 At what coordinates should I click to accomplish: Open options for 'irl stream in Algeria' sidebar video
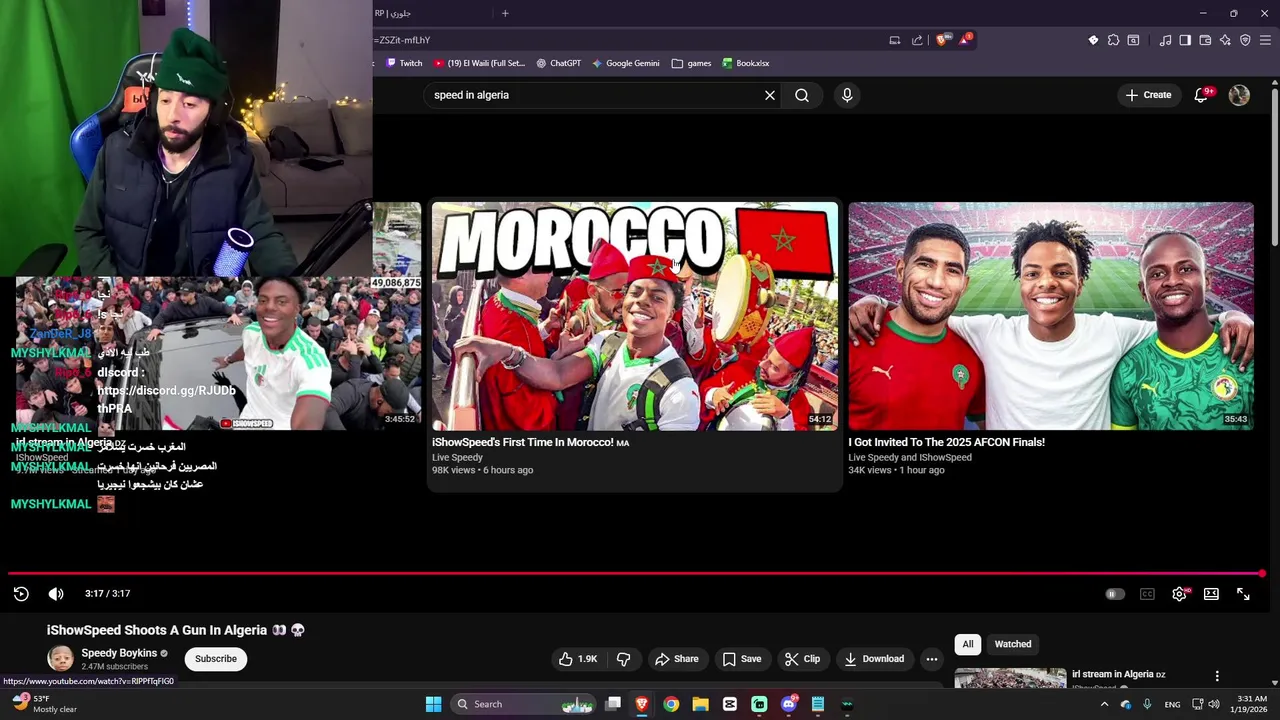tap(1217, 676)
